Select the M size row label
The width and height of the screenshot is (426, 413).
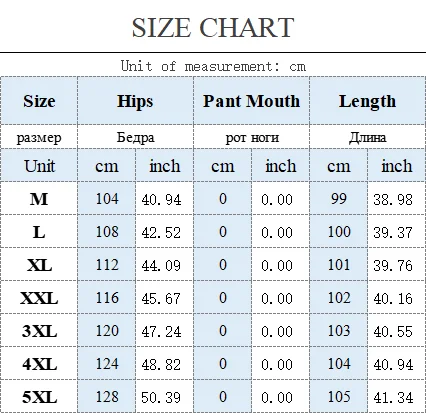[39, 199]
